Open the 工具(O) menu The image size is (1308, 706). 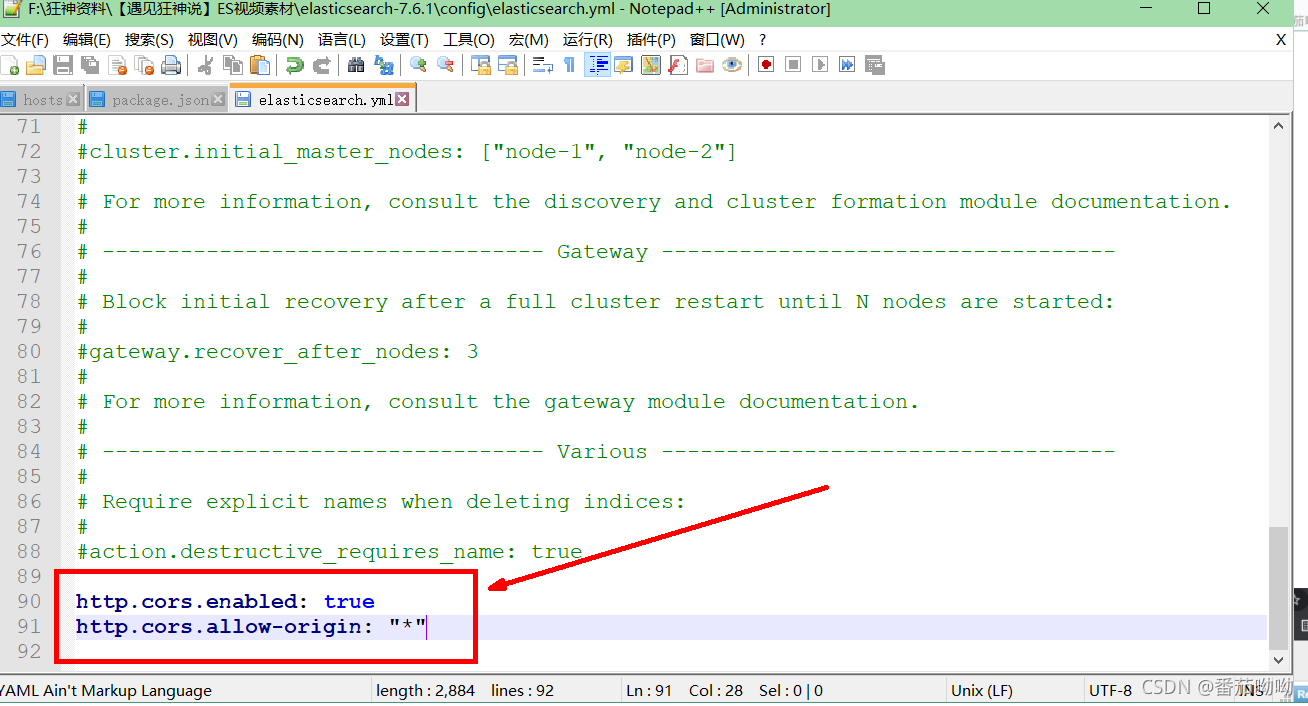[469, 40]
